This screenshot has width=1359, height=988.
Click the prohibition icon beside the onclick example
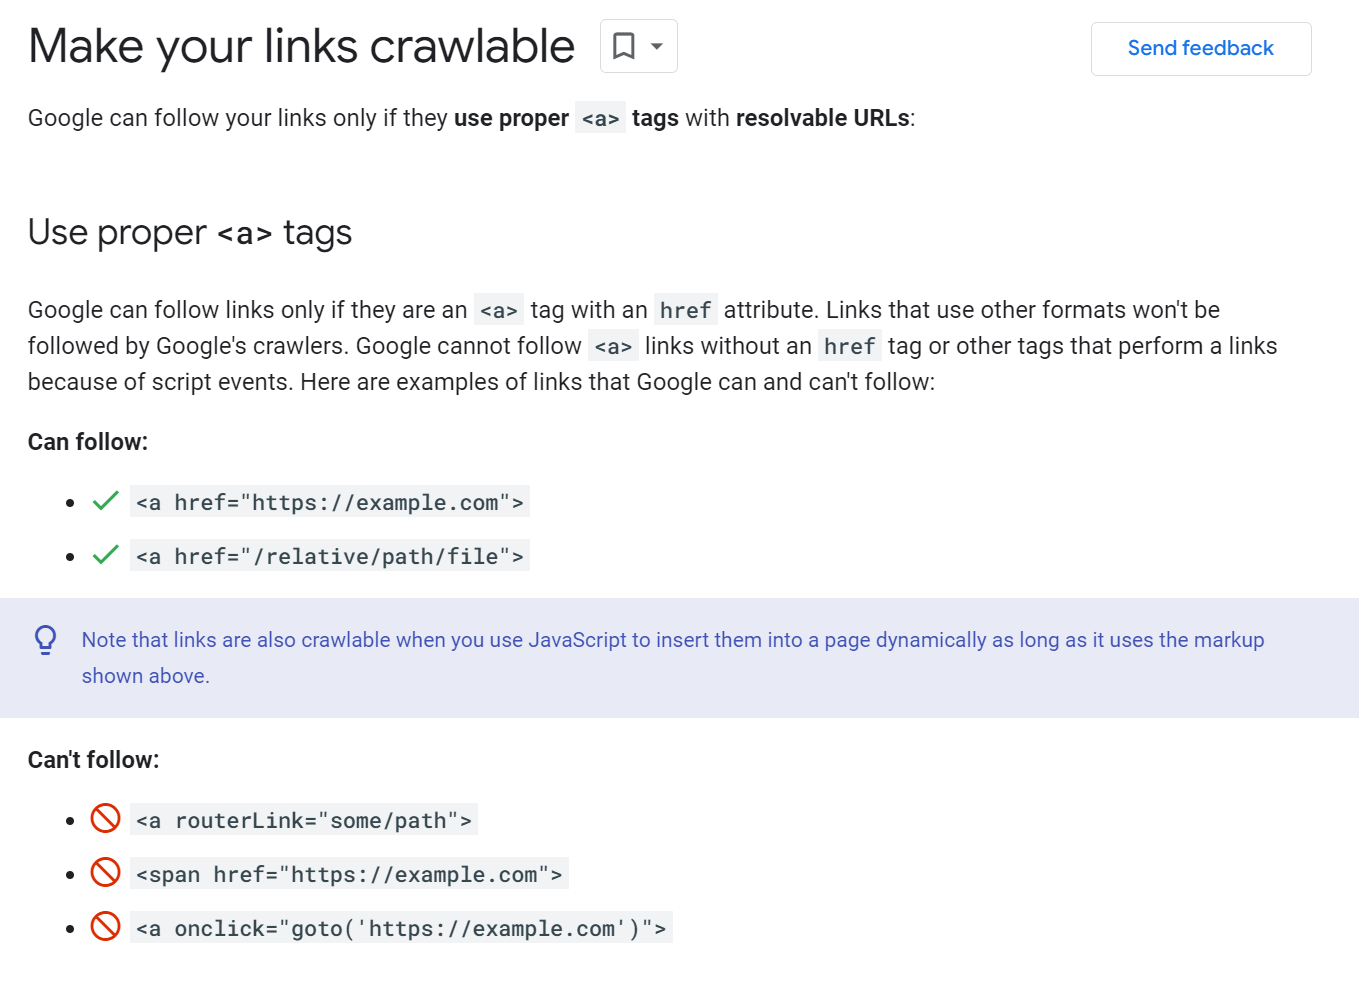pos(105,926)
